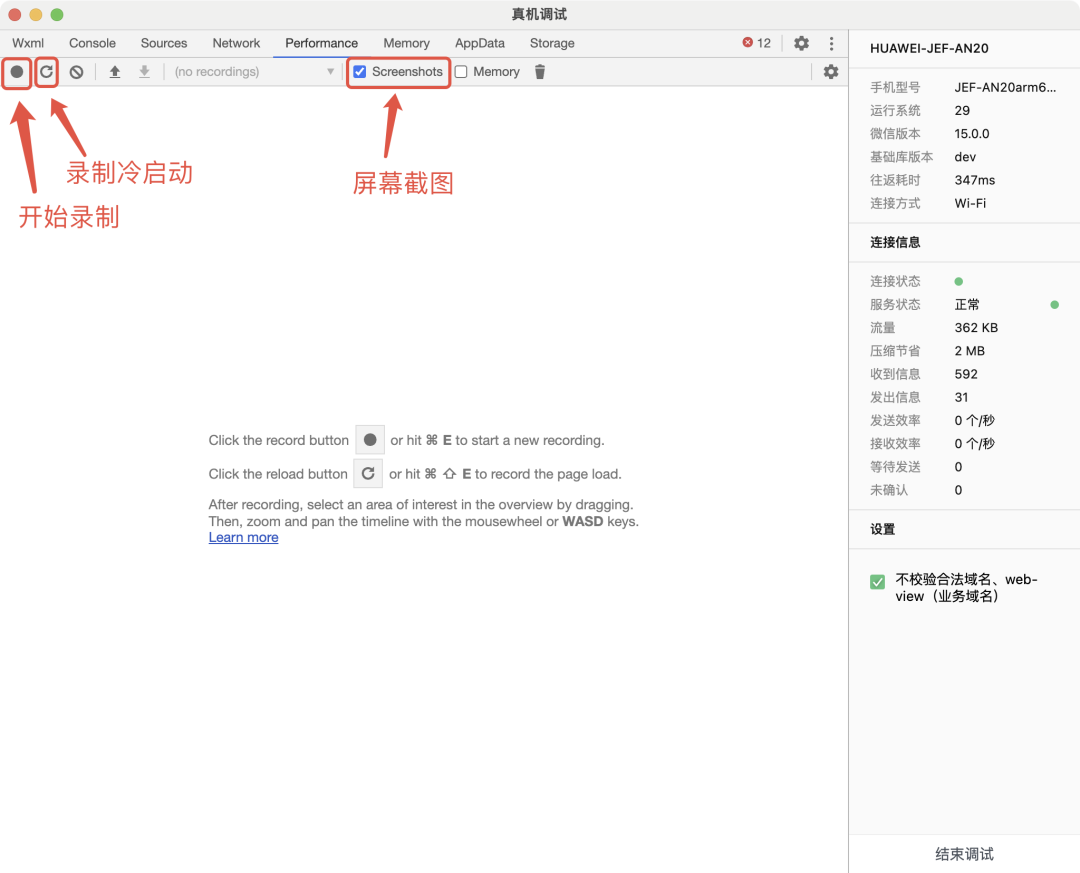Open the three-dot customize menu
This screenshot has height=873, width=1080.
831,43
